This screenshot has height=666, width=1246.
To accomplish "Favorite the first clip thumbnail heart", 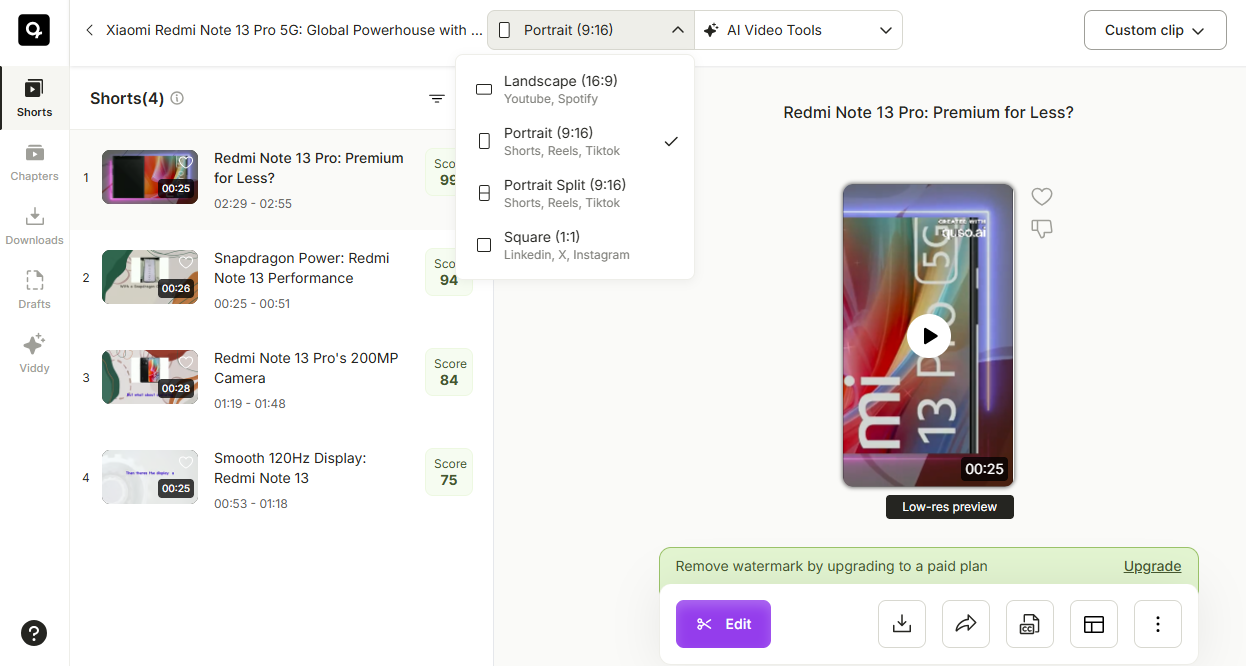I will [185, 162].
